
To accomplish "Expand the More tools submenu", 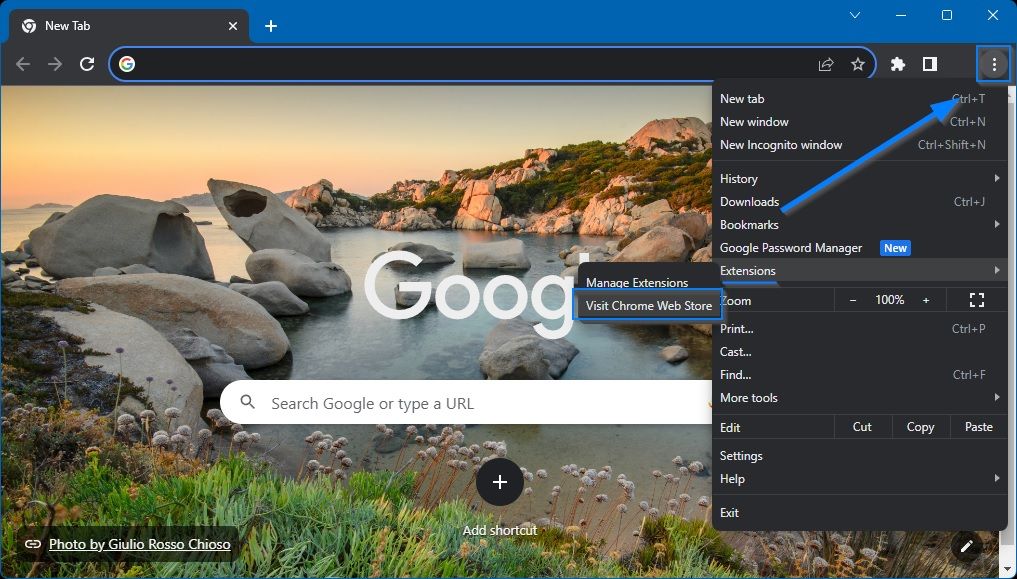I will (x=749, y=397).
